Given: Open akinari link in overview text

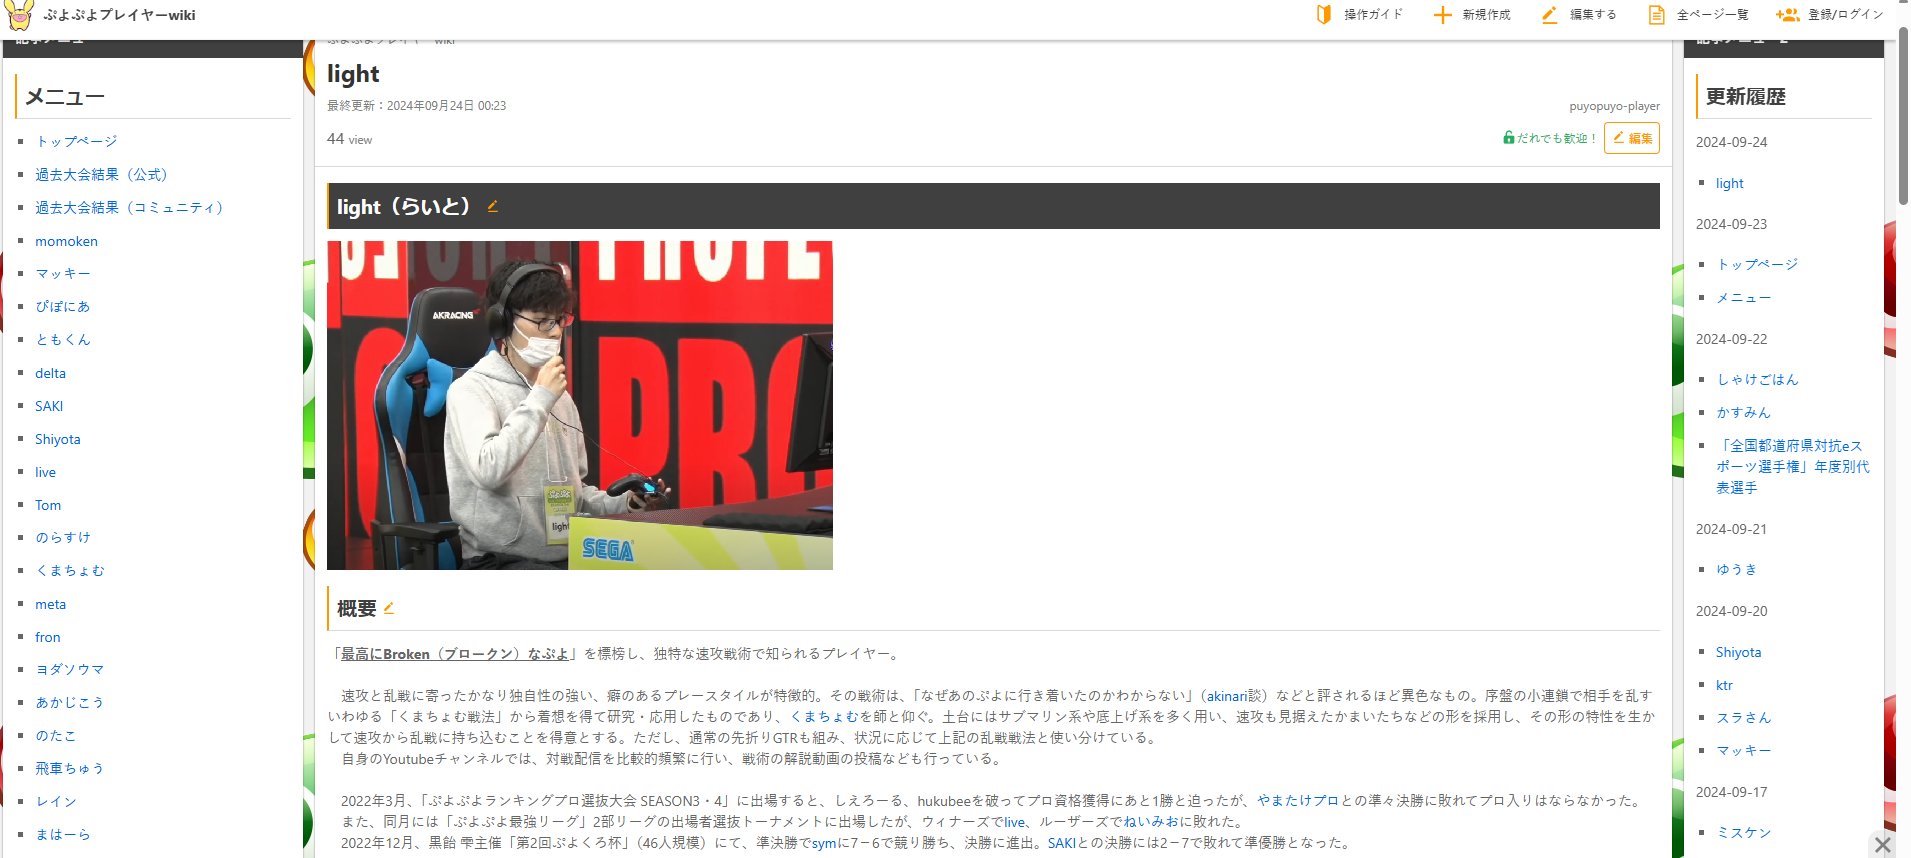Looking at the screenshot, I should point(1227,696).
